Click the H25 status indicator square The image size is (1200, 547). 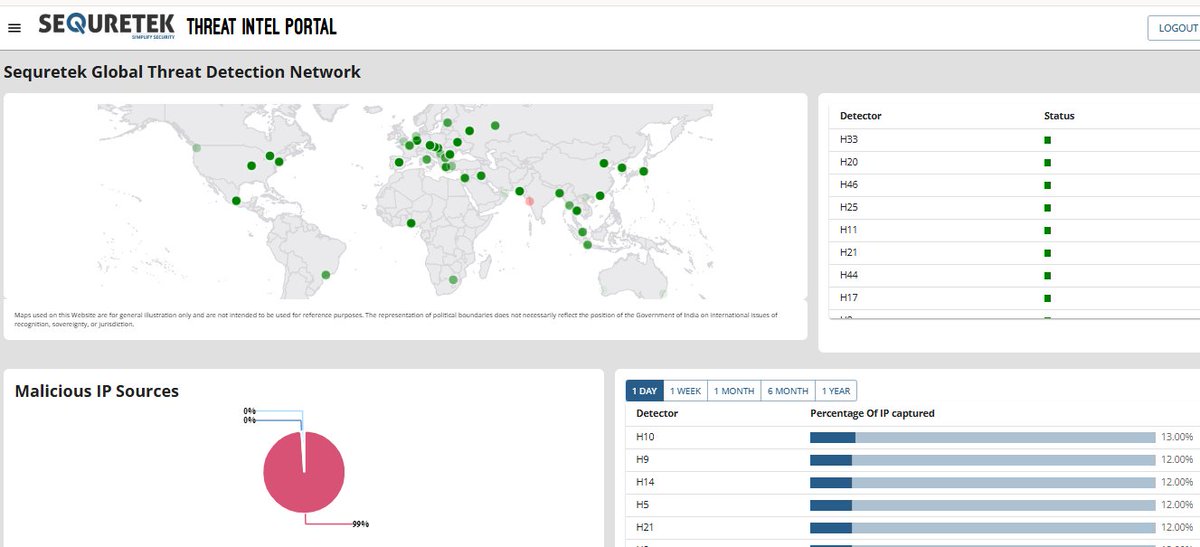coord(1047,208)
